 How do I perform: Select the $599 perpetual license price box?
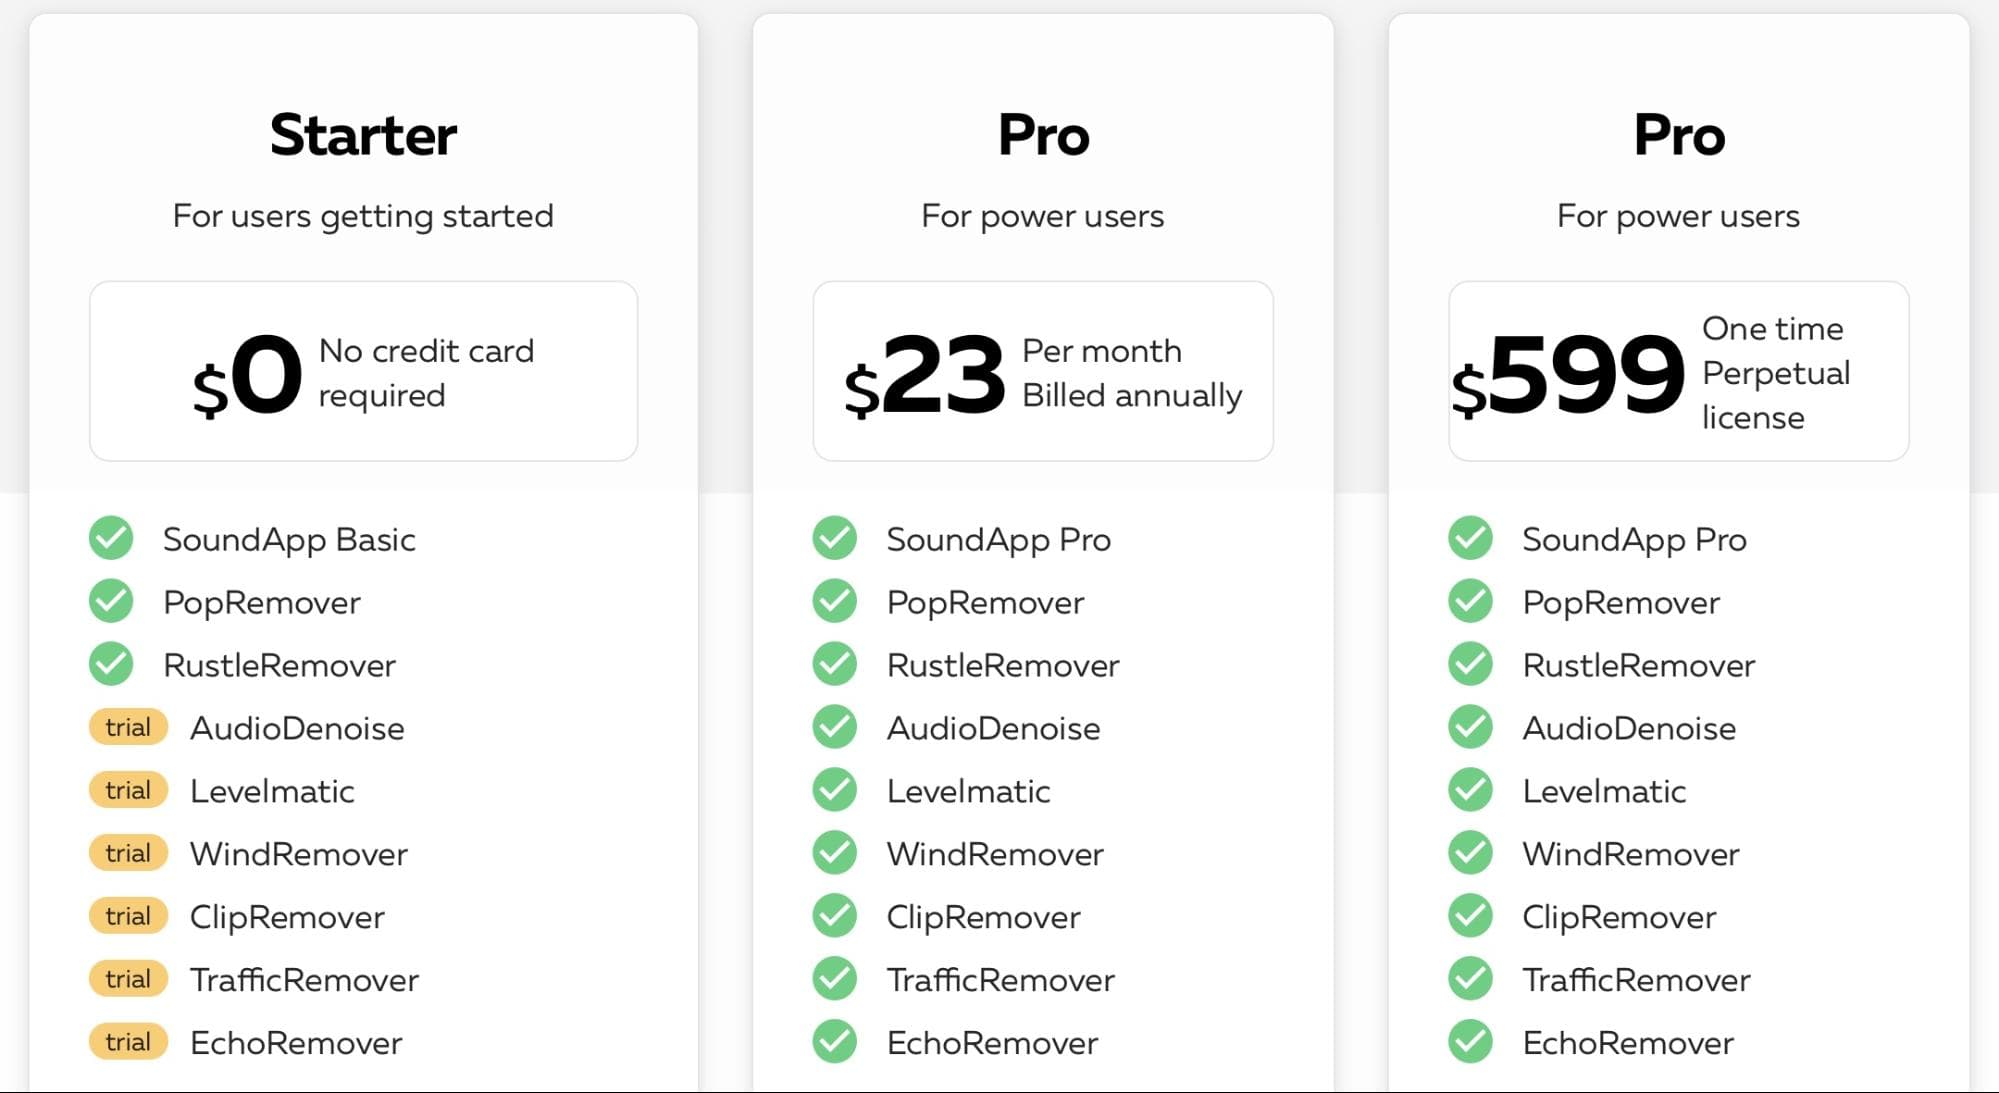[1679, 371]
